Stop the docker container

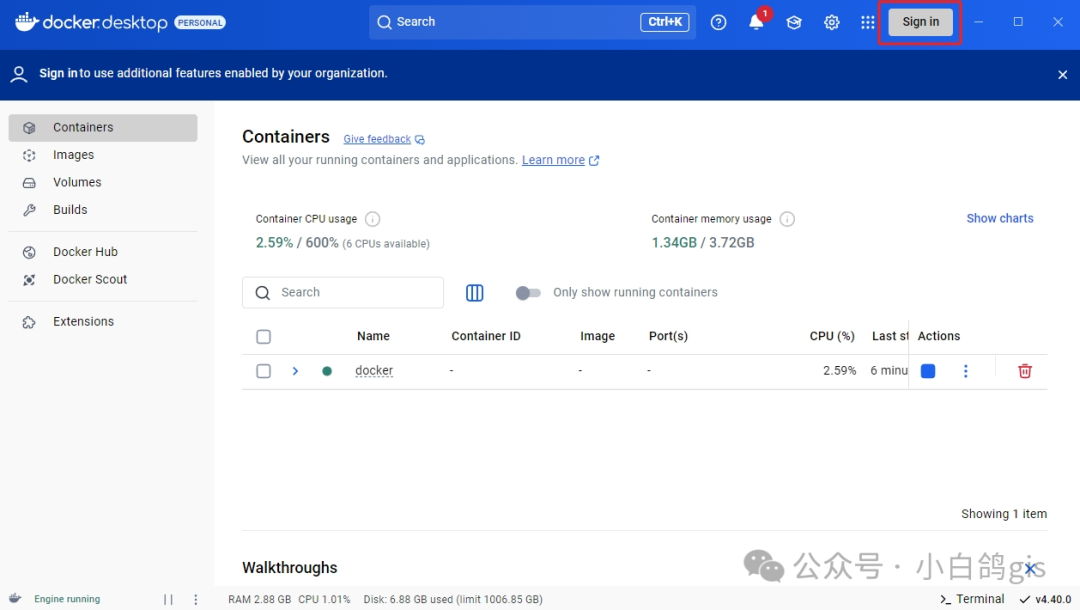(x=928, y=371)
